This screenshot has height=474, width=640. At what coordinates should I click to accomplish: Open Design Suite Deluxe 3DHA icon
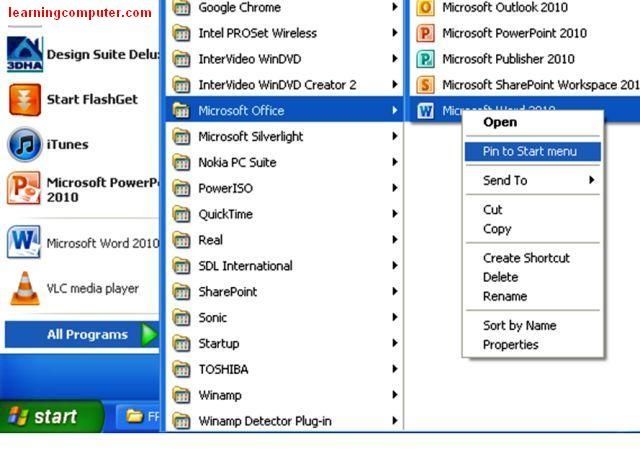click(x=24, y=54)
